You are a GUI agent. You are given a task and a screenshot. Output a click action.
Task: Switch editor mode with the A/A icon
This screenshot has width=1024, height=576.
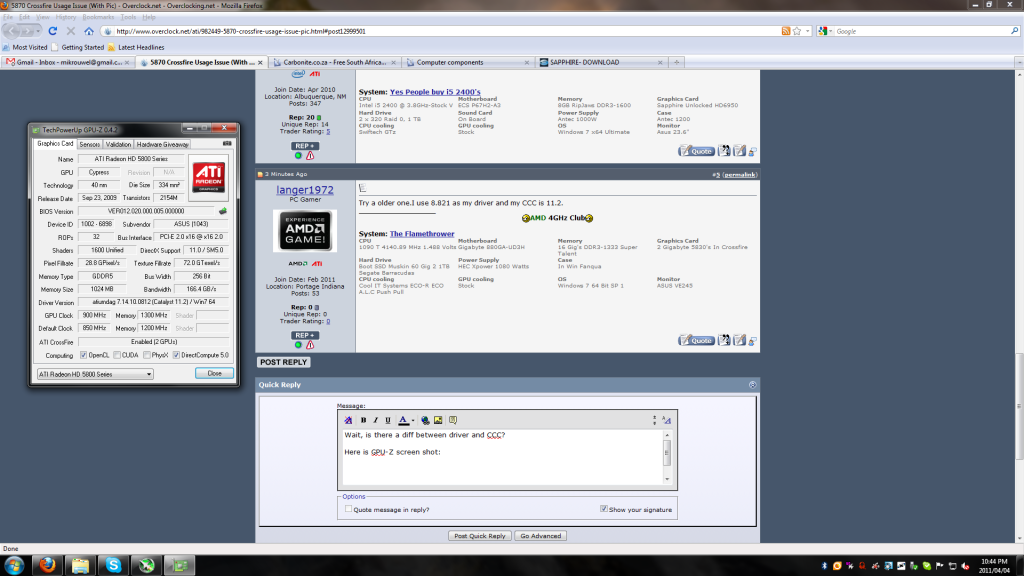[667, 420]
